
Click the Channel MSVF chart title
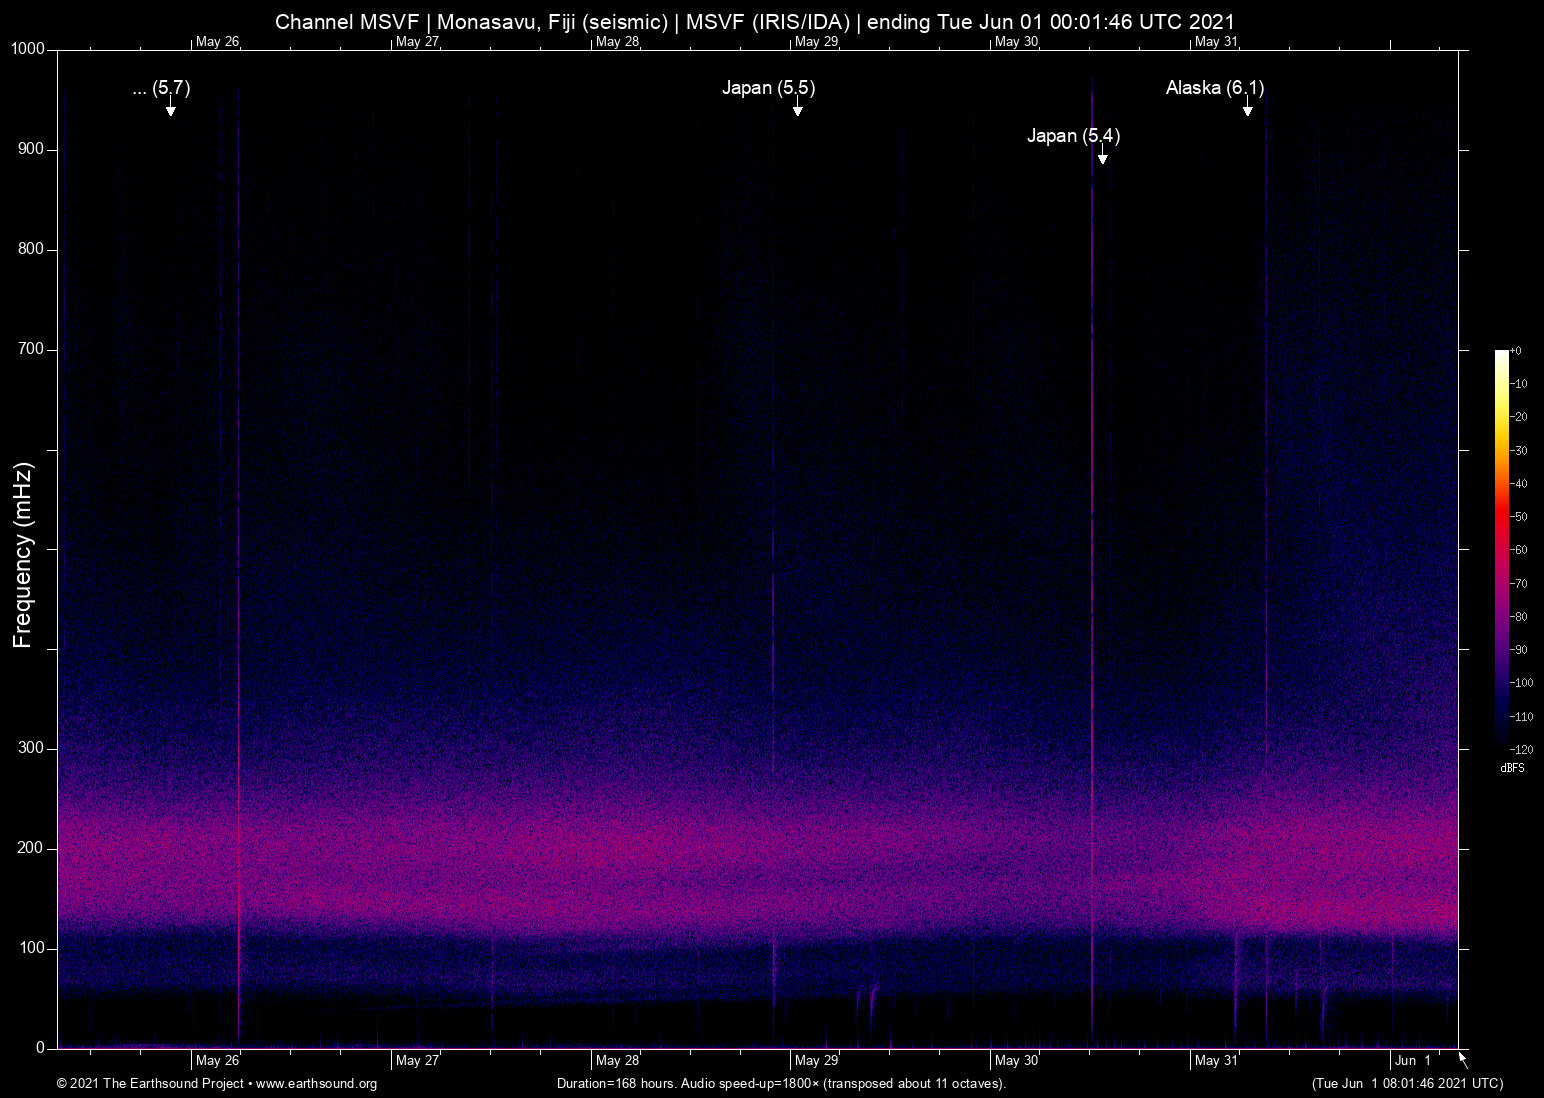[755, 22]
